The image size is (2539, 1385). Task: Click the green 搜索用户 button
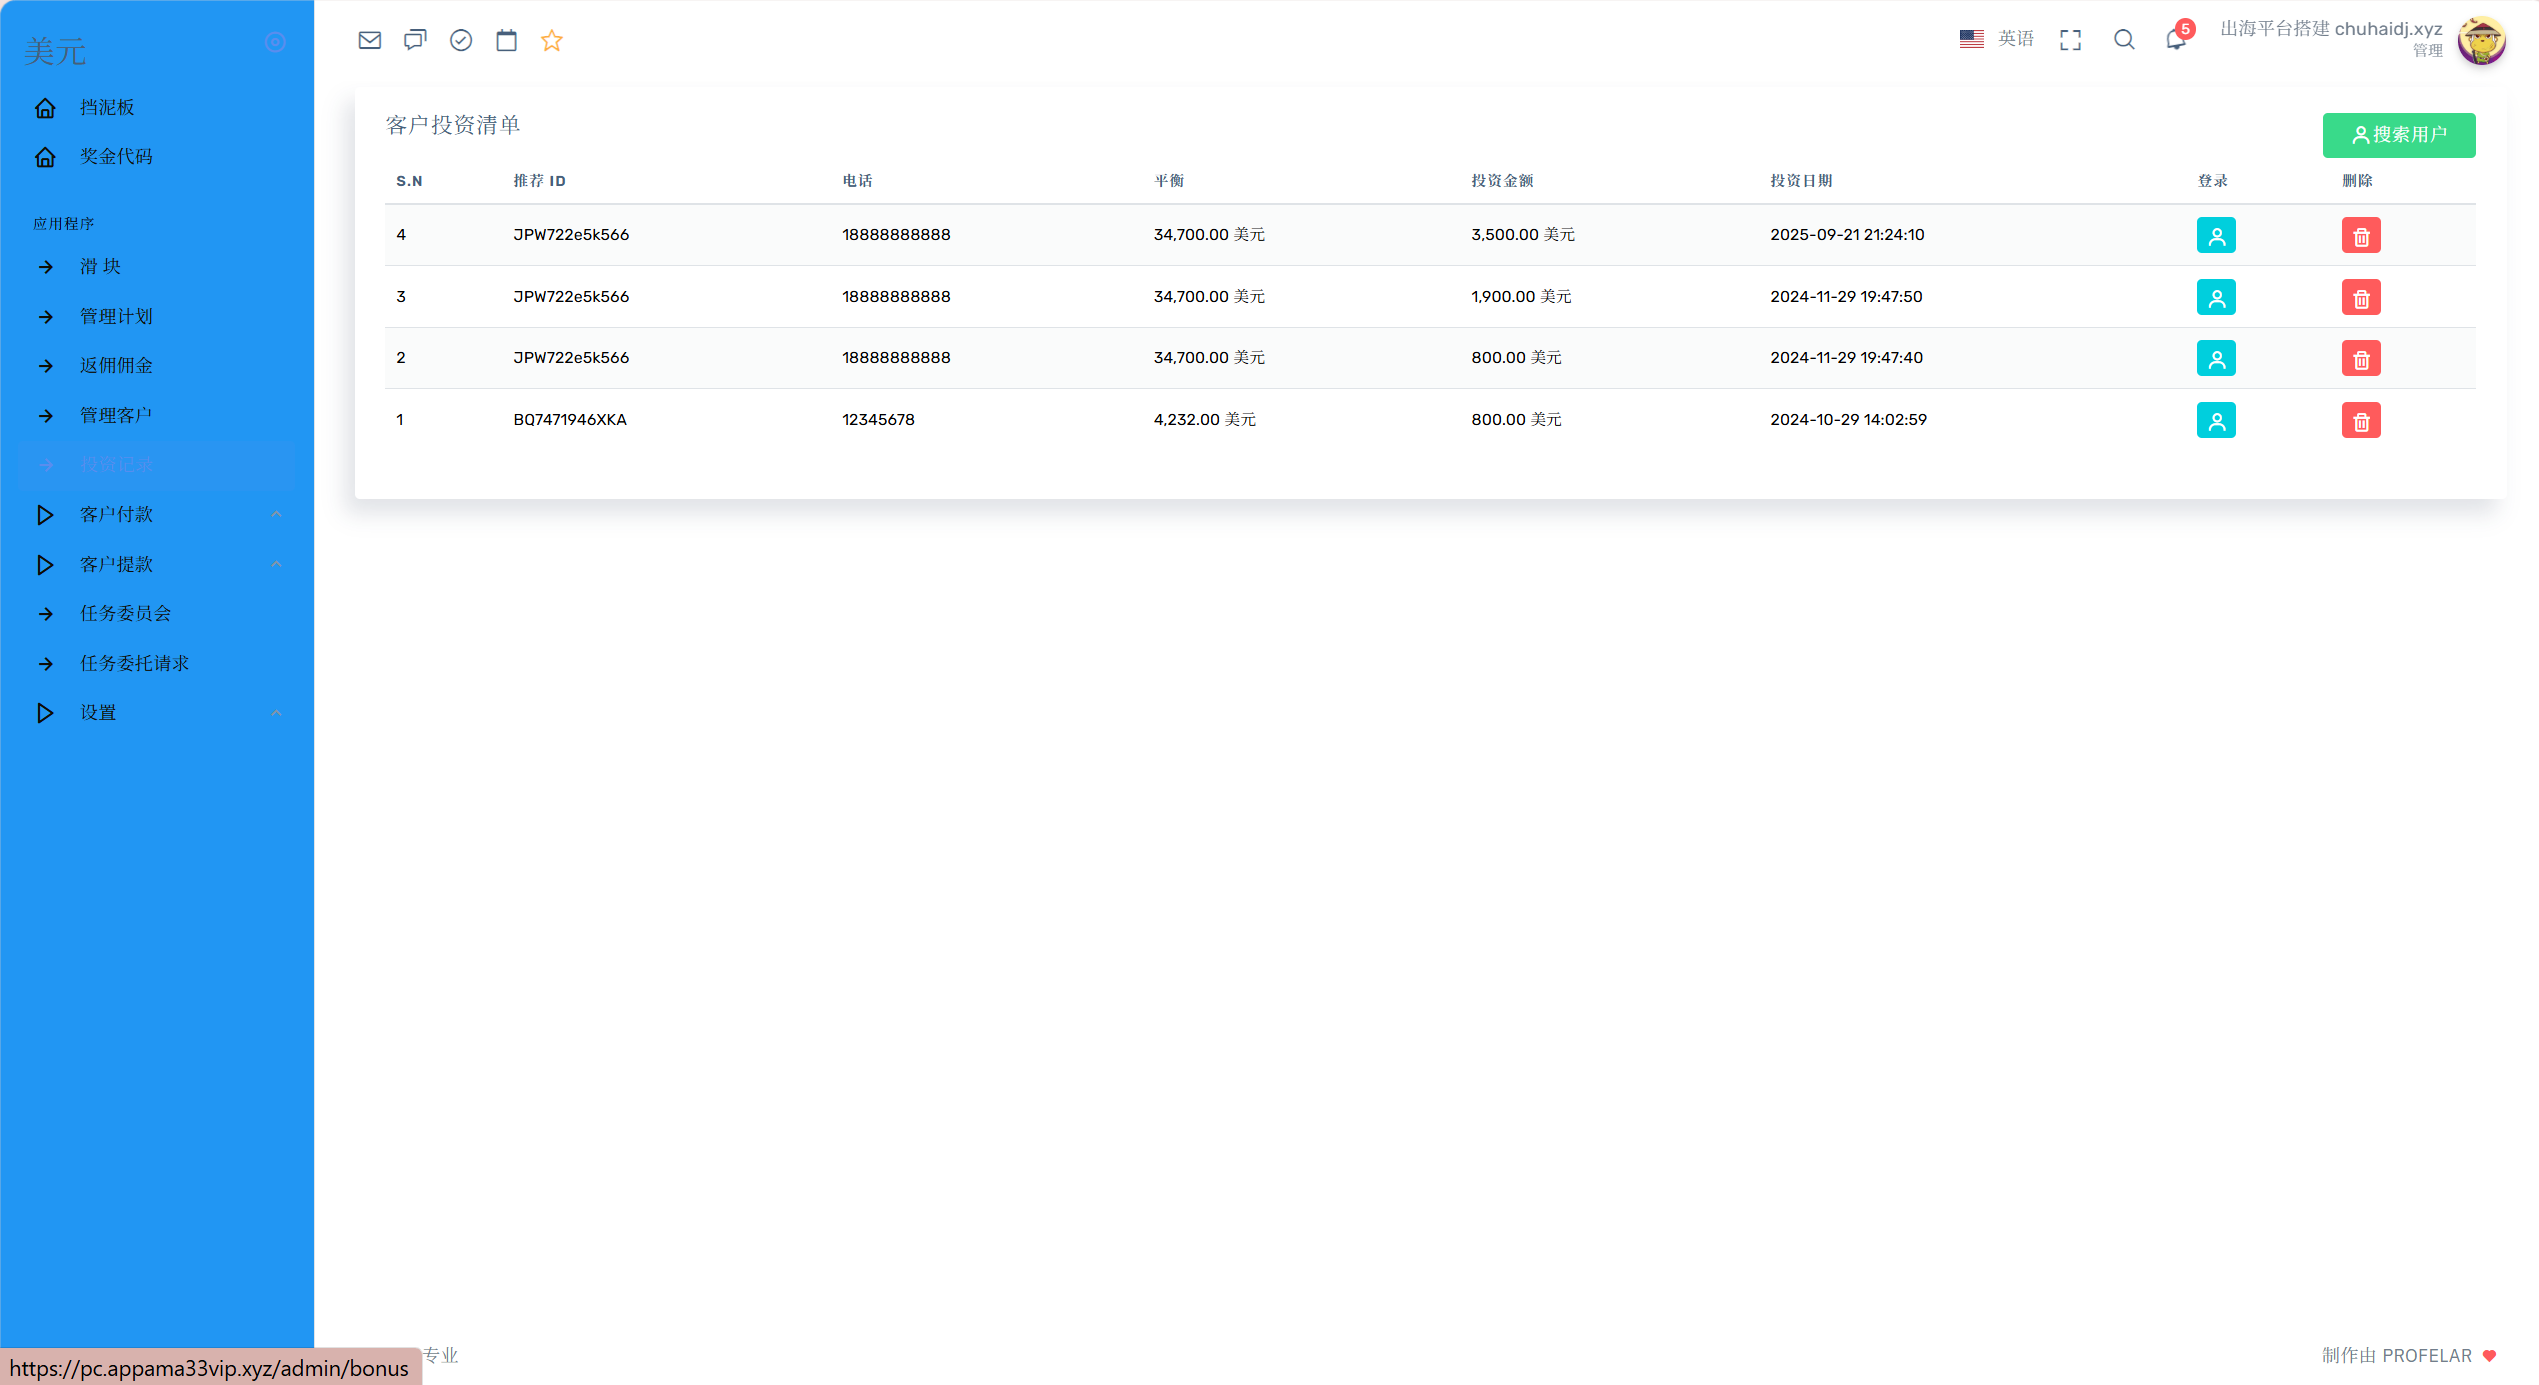coord(2398,135)
